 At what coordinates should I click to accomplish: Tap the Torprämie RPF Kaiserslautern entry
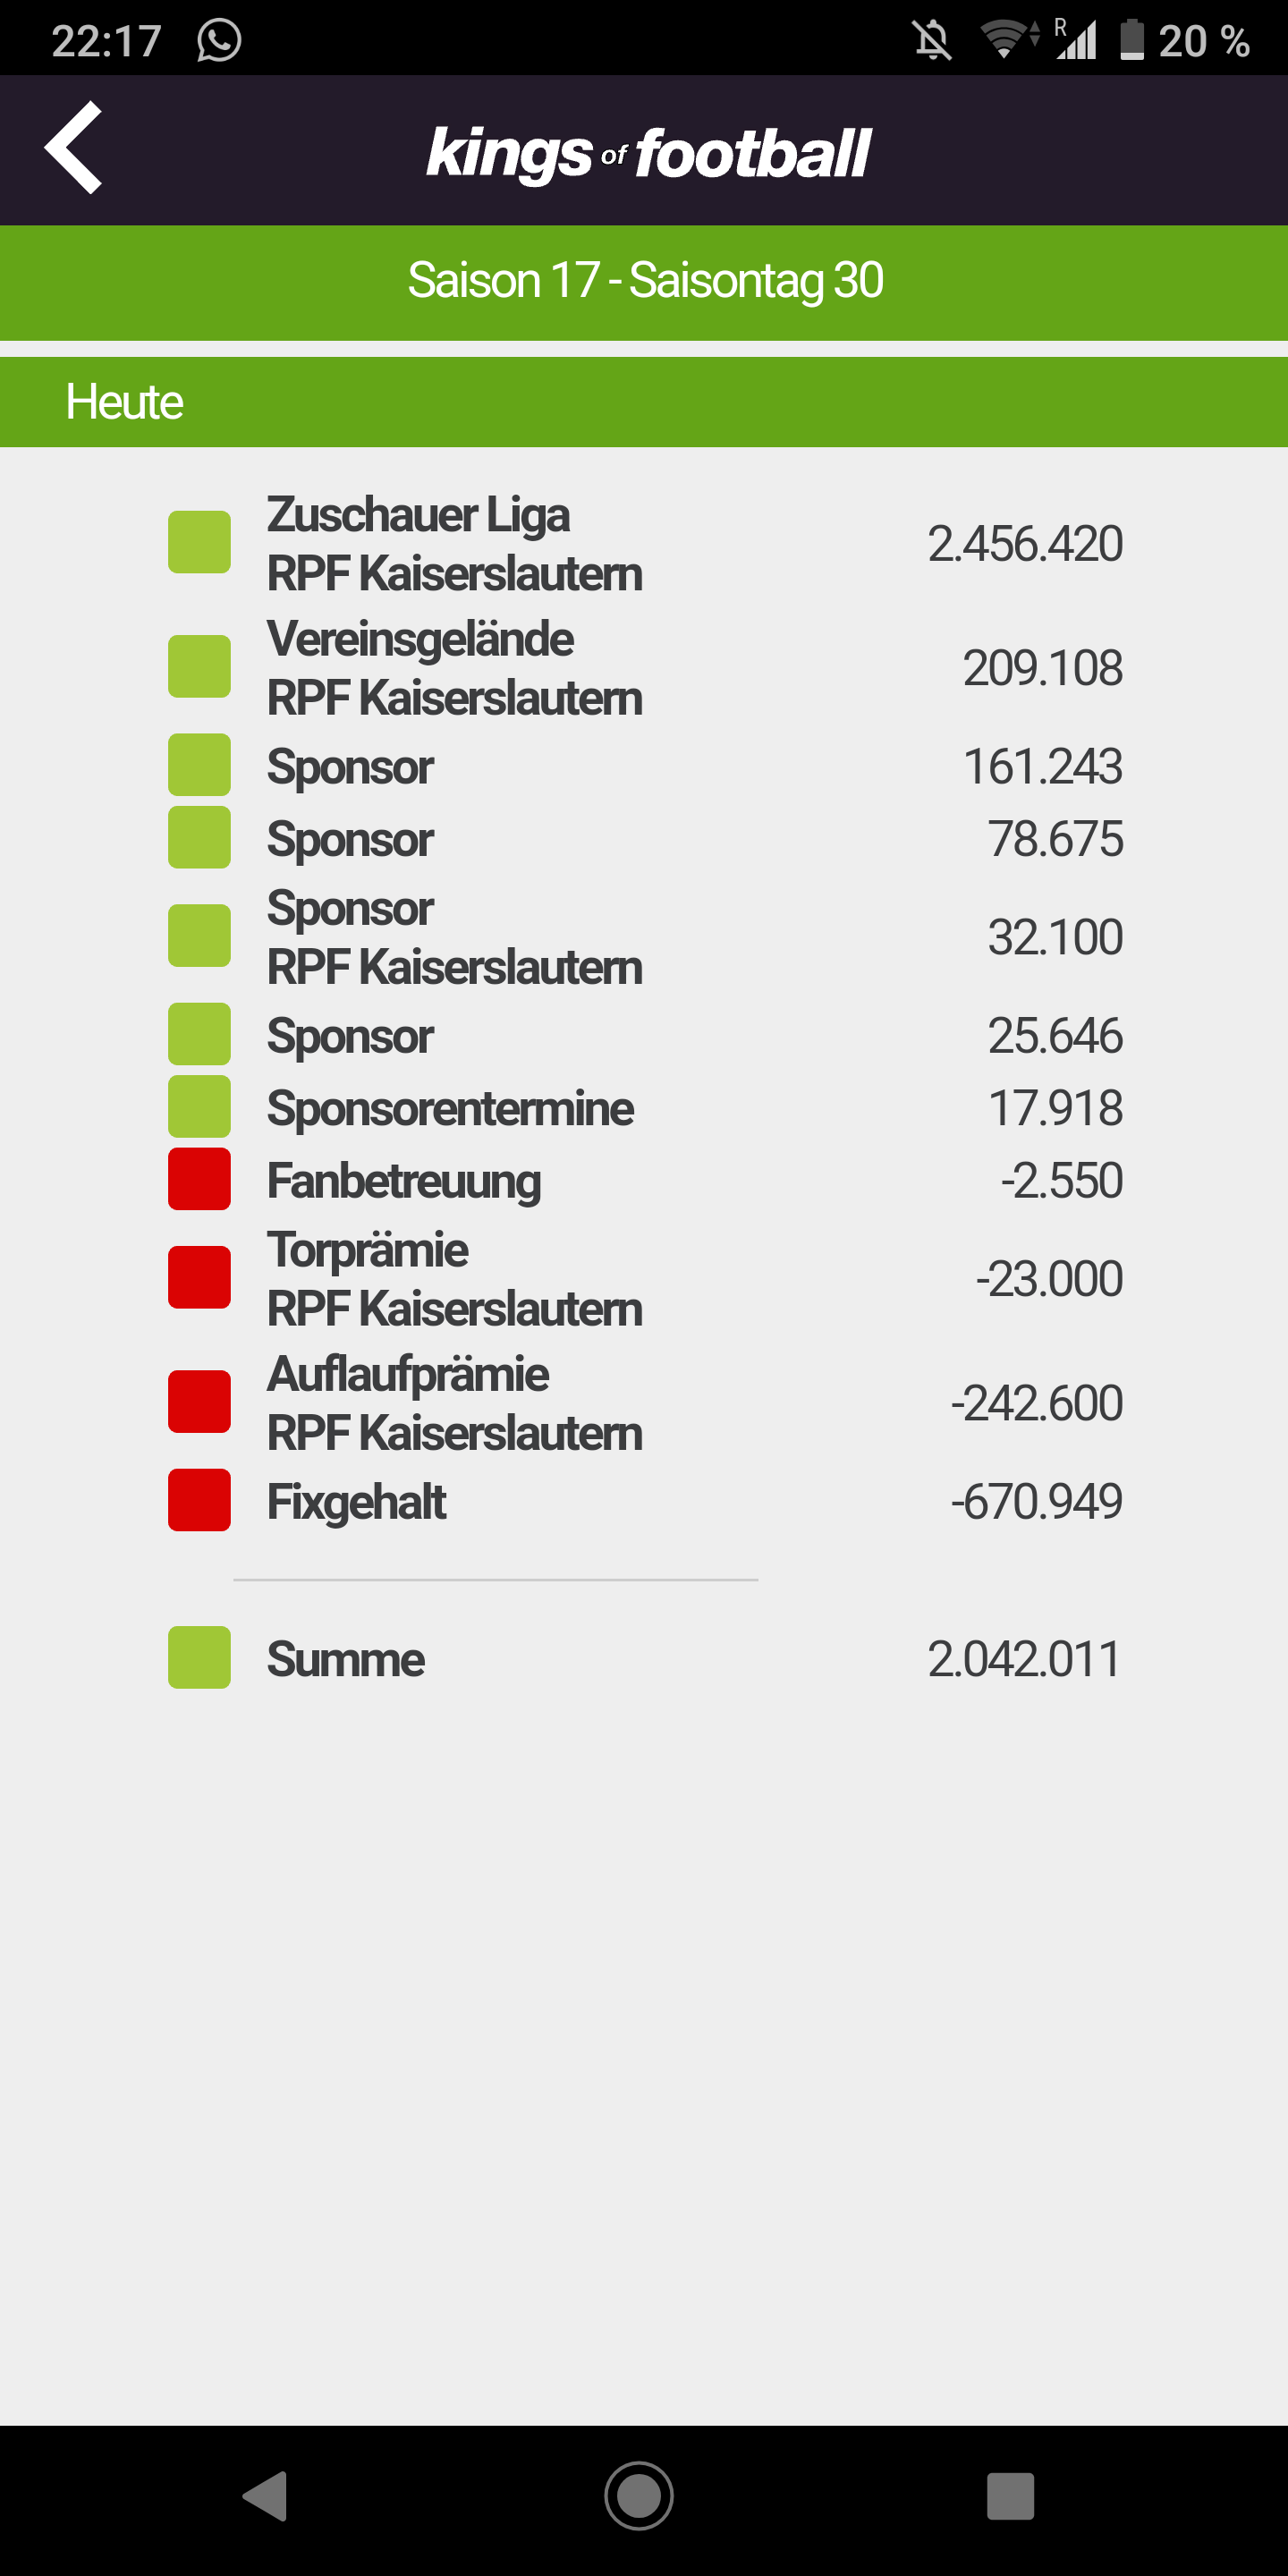point(645,1278)
